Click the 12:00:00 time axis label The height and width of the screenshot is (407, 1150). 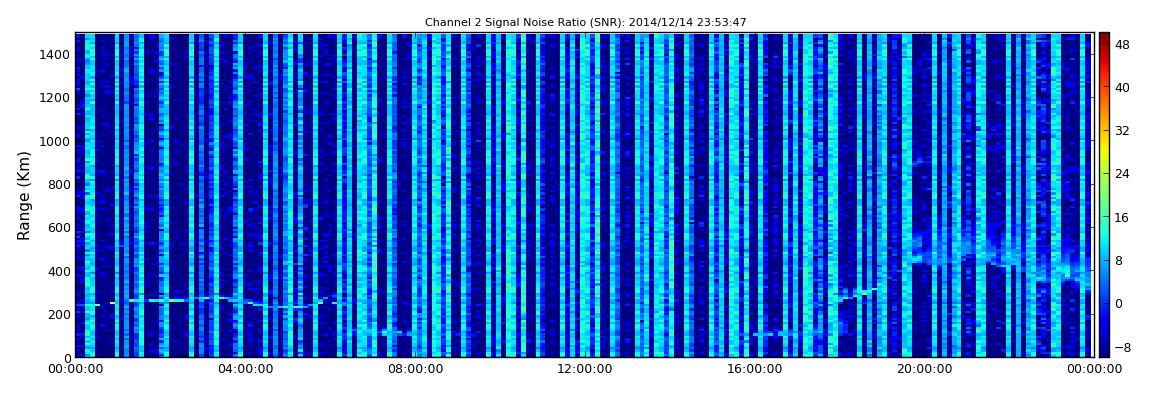(585, 370)
